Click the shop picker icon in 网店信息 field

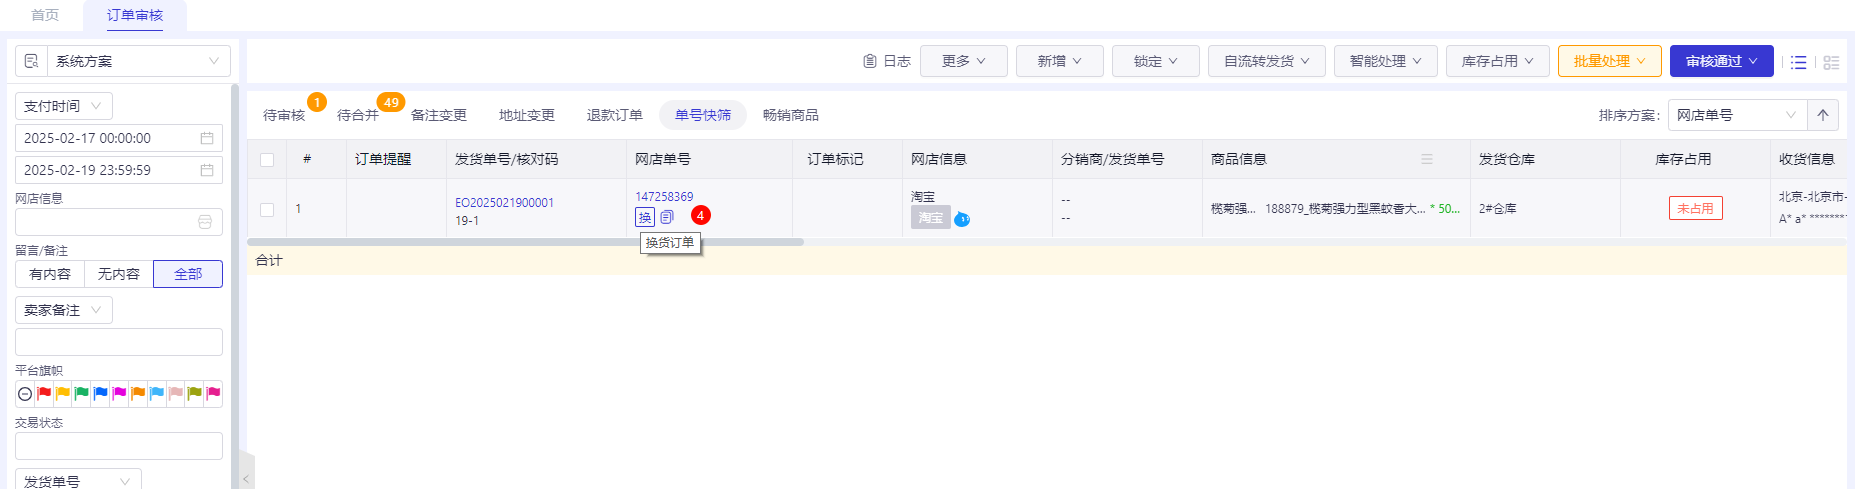[205, 222]
